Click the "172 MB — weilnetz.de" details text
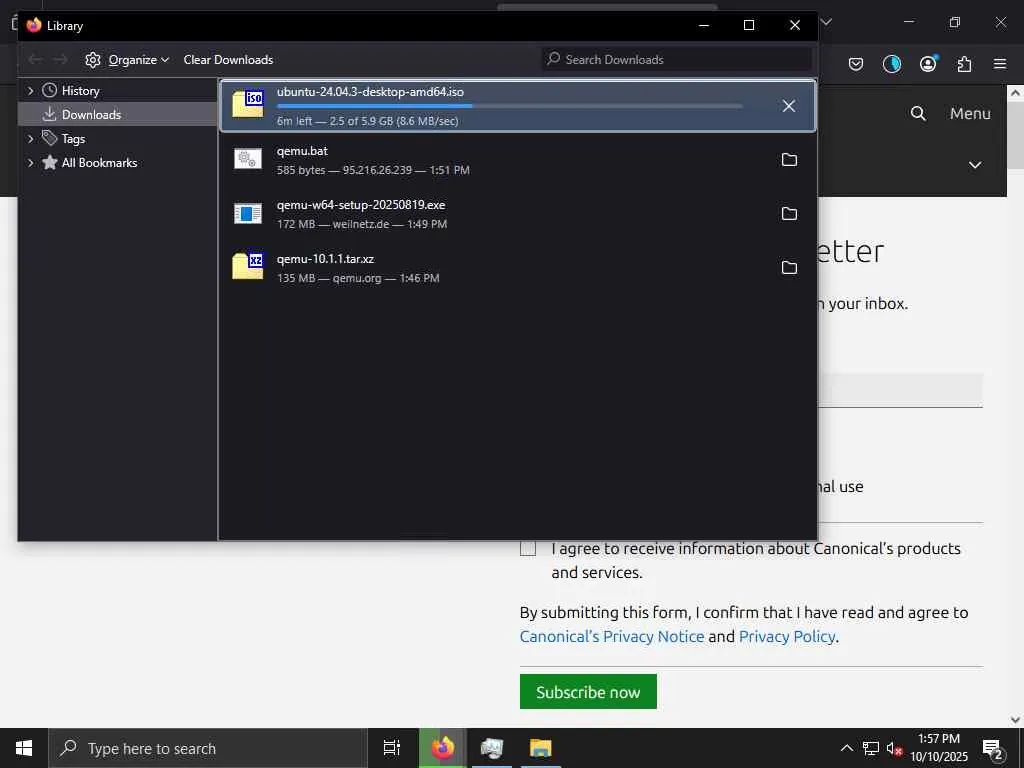 362,224
